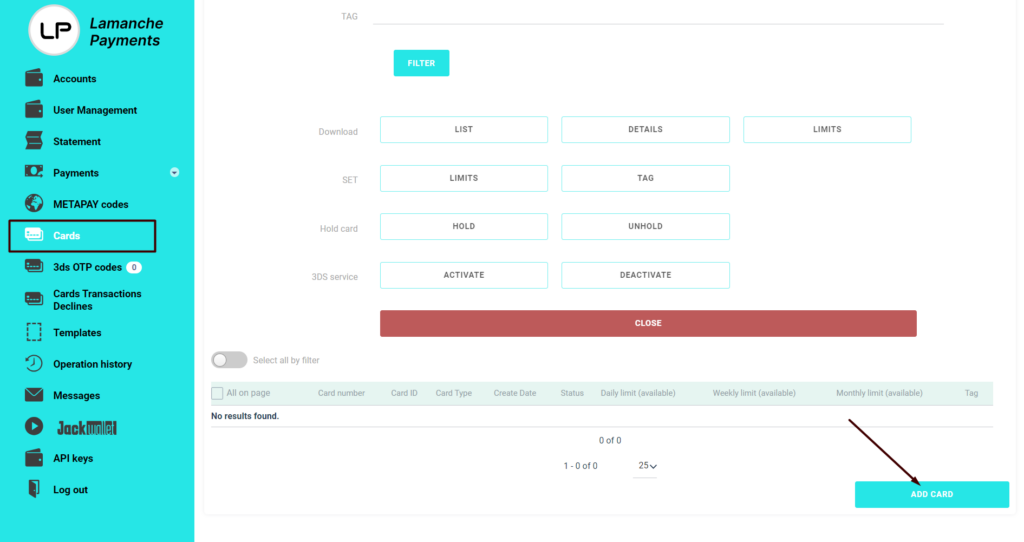Click the Operation history clock icon
The image size is (1024, 542).
[34, 364]
